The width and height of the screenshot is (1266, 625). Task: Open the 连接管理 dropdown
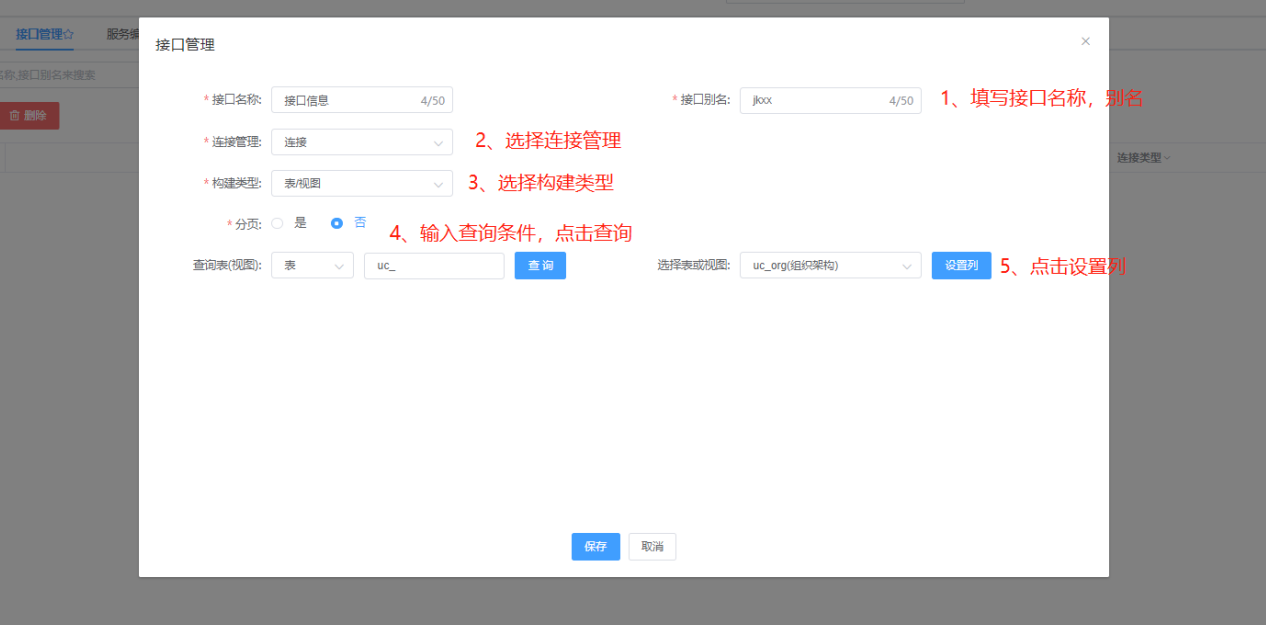(x=362, y=142)
